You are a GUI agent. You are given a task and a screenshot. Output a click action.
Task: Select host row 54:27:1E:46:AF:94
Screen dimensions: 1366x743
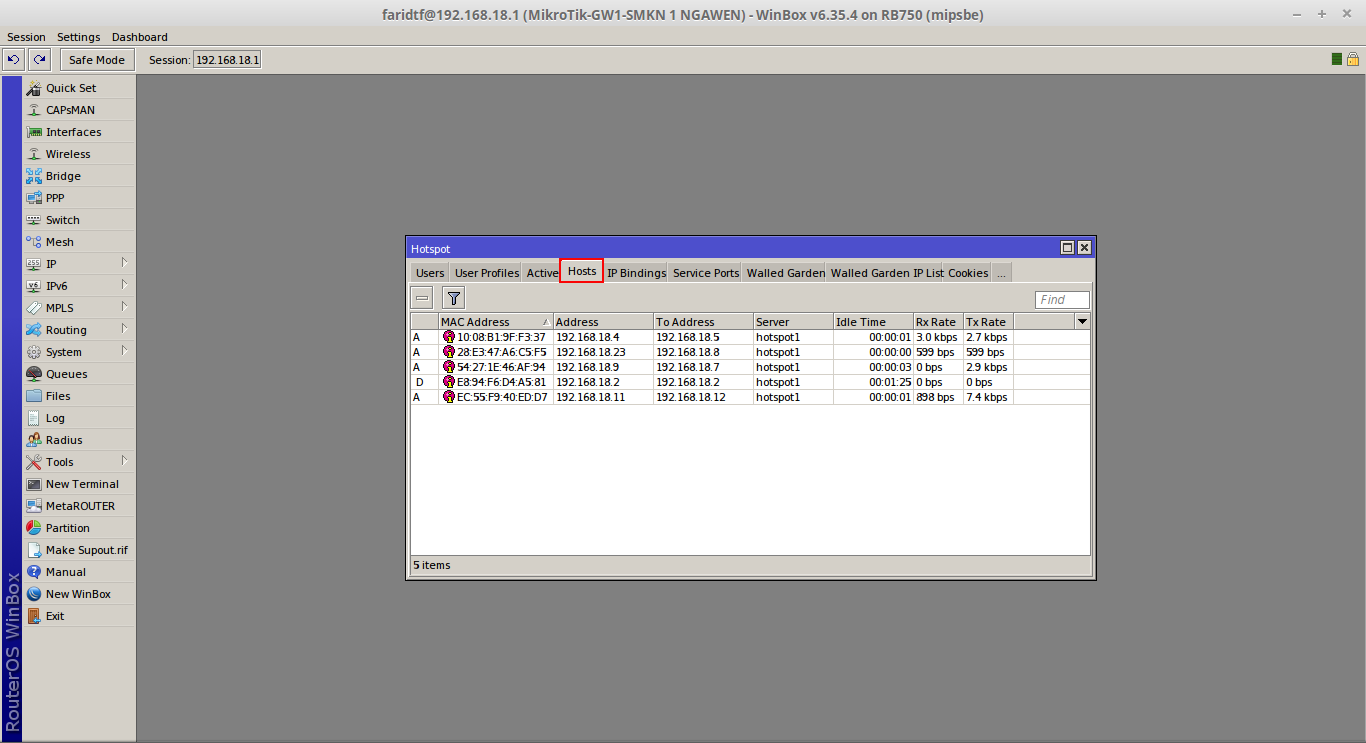click(x=750, y=367)
